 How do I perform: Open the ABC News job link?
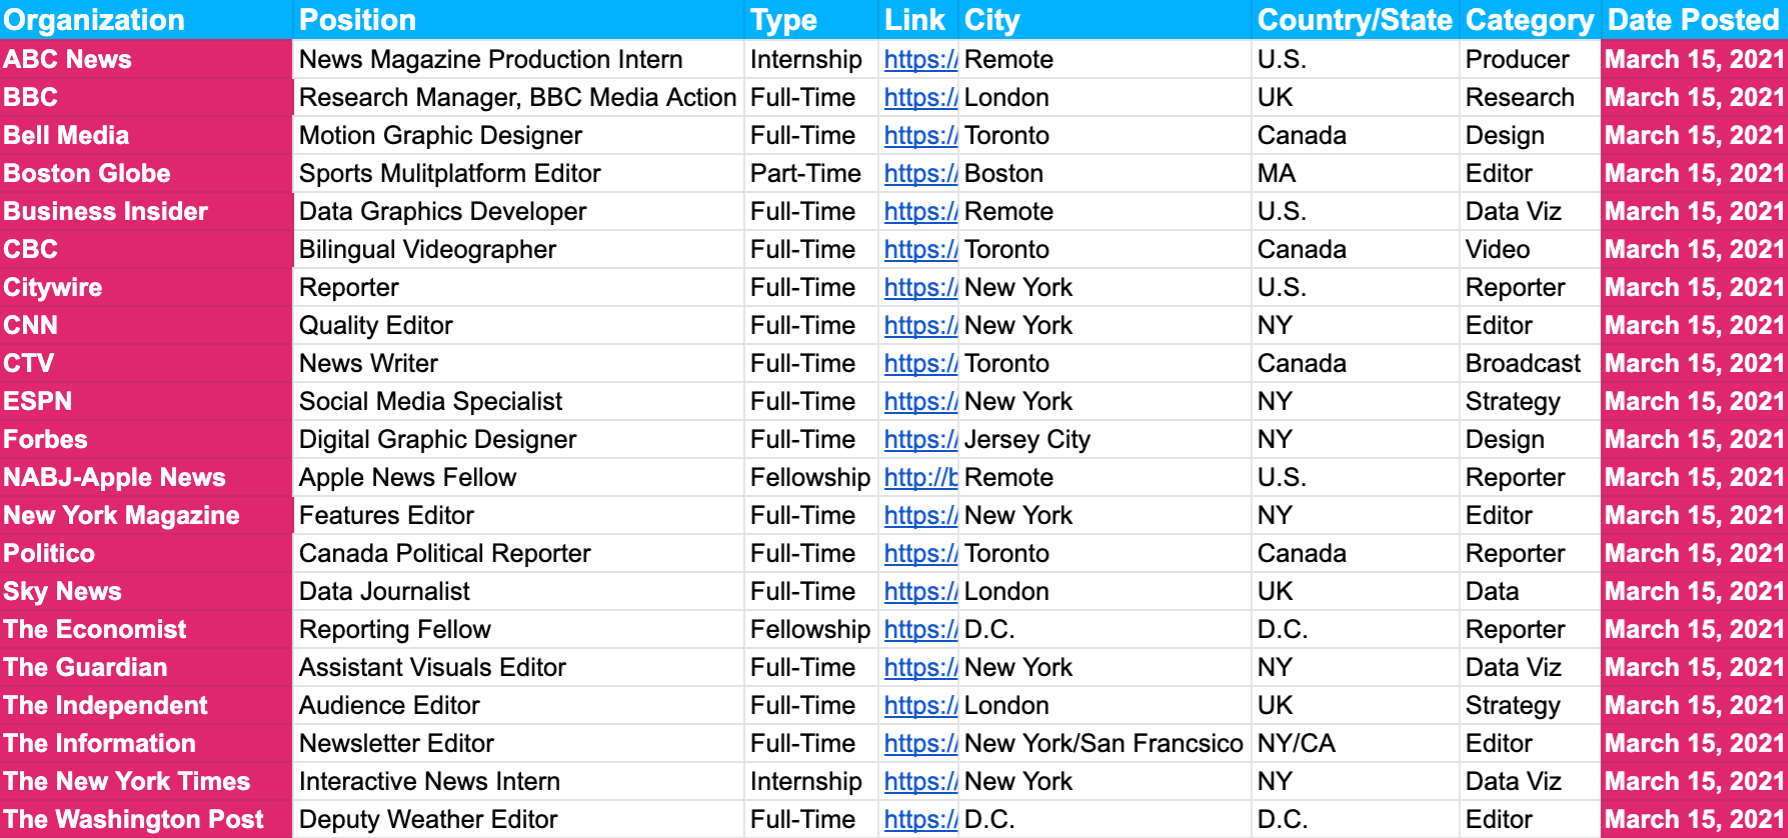[x=919, y=60]
